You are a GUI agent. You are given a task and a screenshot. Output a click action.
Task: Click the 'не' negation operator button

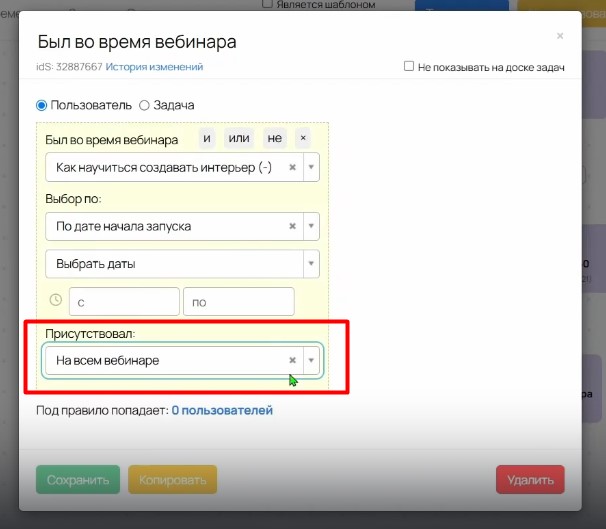274,139
